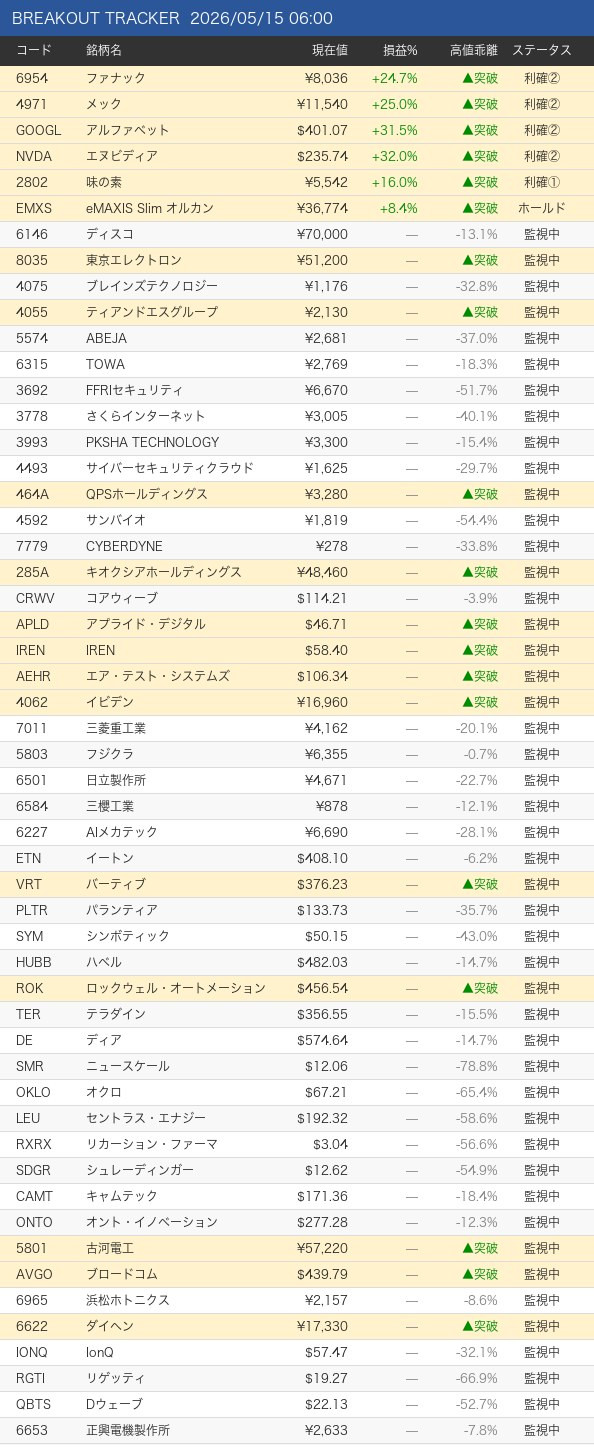Click NVDA profit value +32.0%
The width and height of the screenshot is (594, 1456).
click(394, 156)
